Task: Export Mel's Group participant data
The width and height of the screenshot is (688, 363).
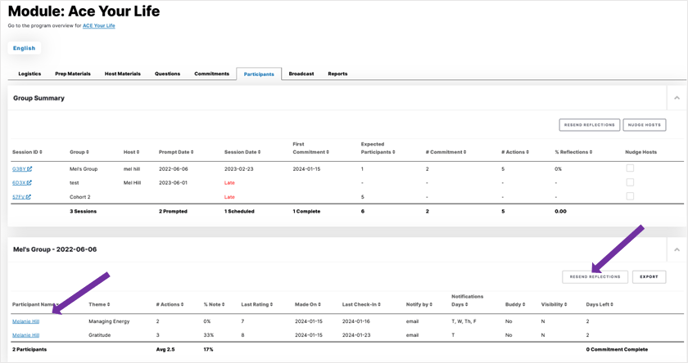Action: (x=649, y=277)
